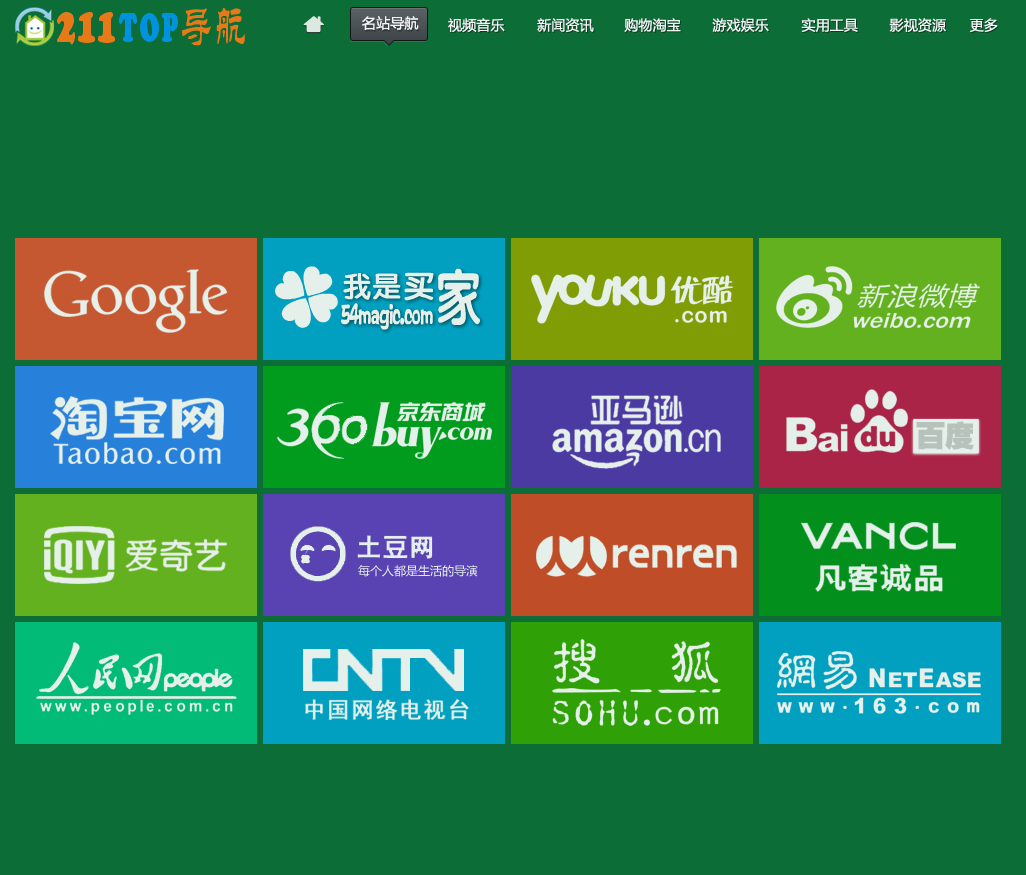Open the 新闻资讯 menu item
The height and width of the screenshot is (875, 1026).
(x=565, y=26)
